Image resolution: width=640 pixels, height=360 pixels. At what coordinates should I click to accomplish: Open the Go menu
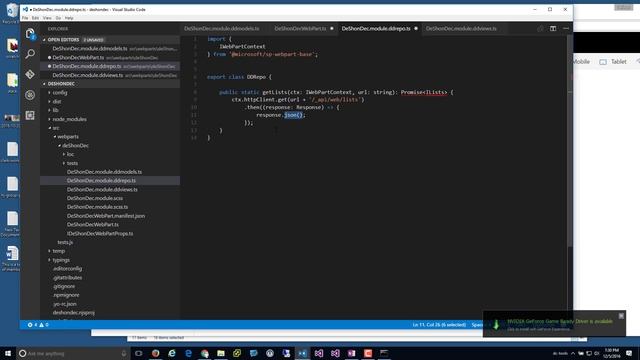pyautogui.click(x=58, y=18)
